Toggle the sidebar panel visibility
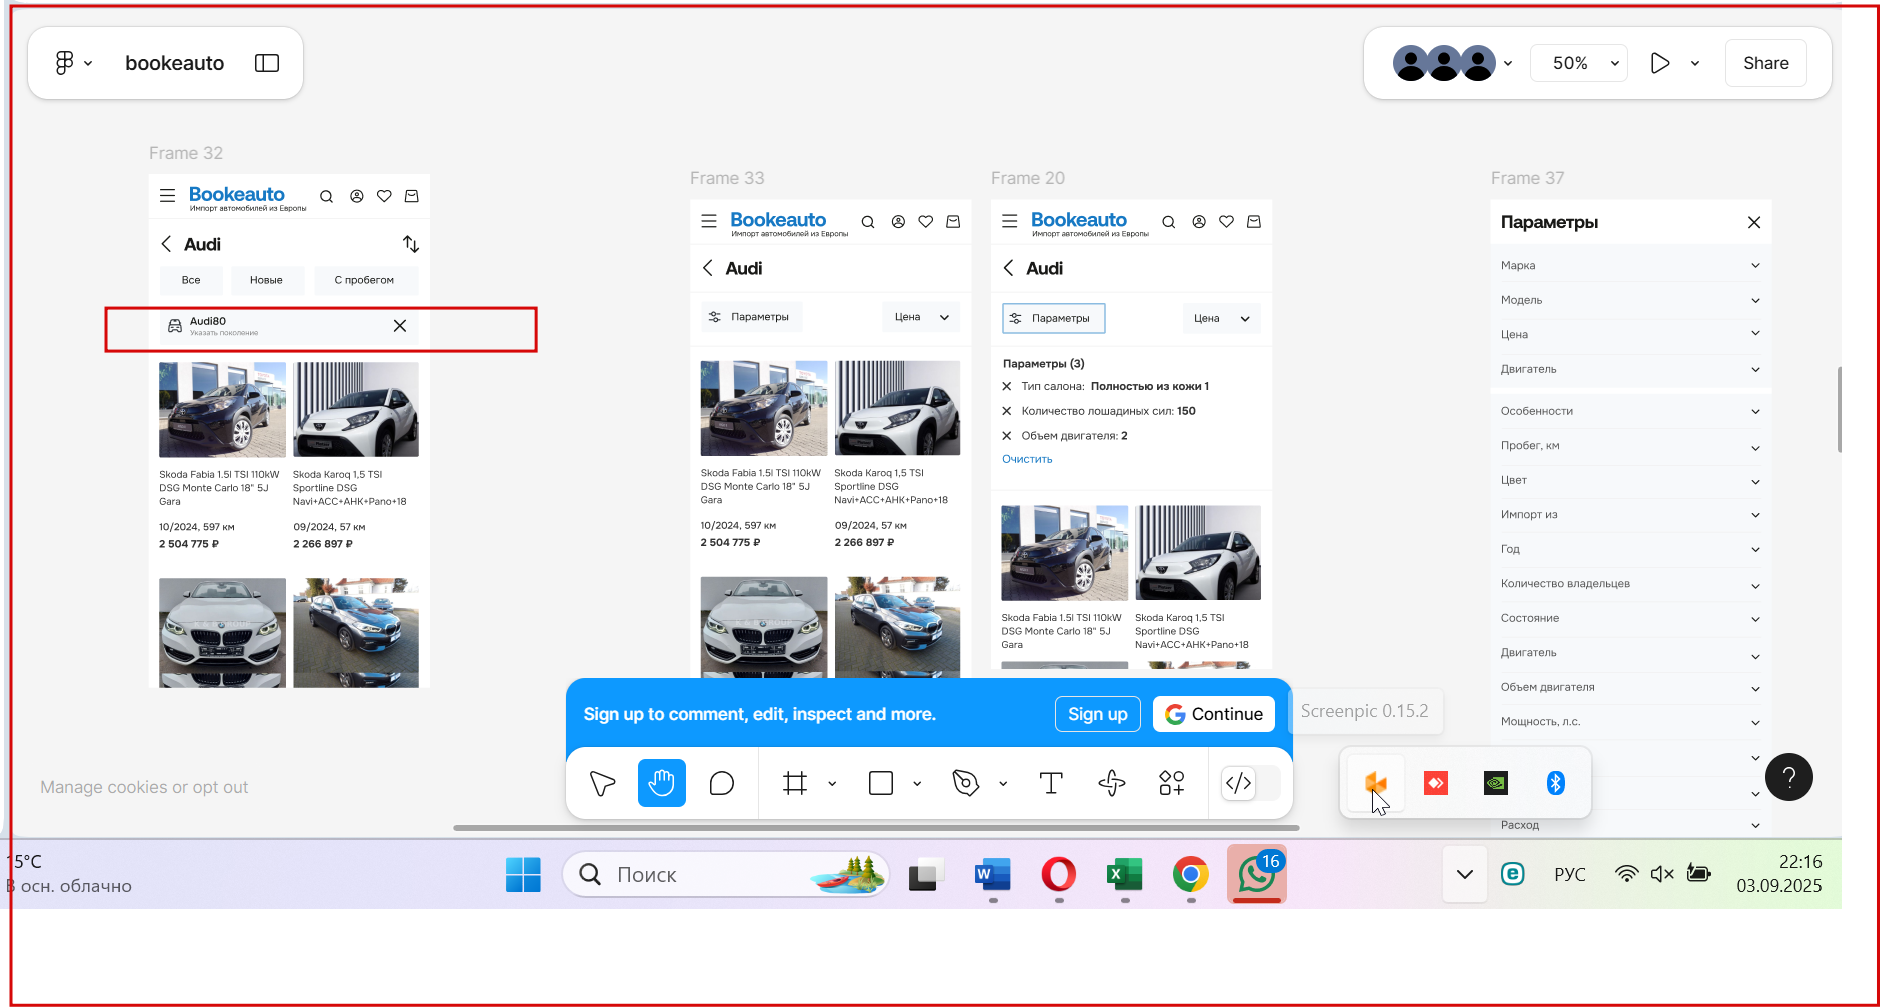The height and width of the screenshot is (1007, 1880). click(267, 63)
